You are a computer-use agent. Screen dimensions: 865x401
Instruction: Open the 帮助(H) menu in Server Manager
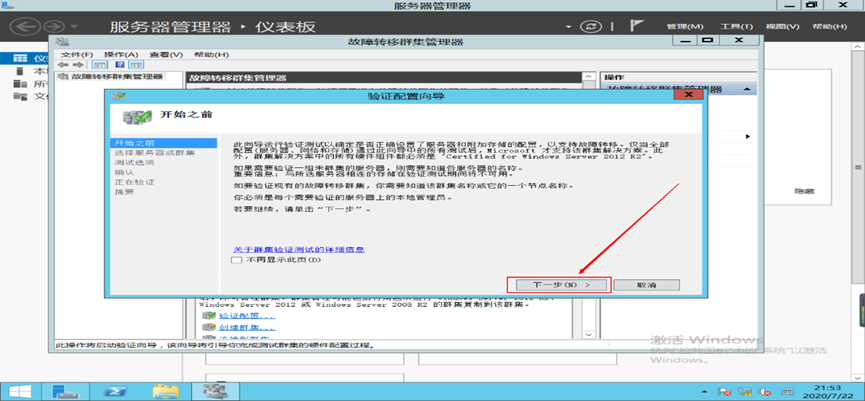pos(830,26)
